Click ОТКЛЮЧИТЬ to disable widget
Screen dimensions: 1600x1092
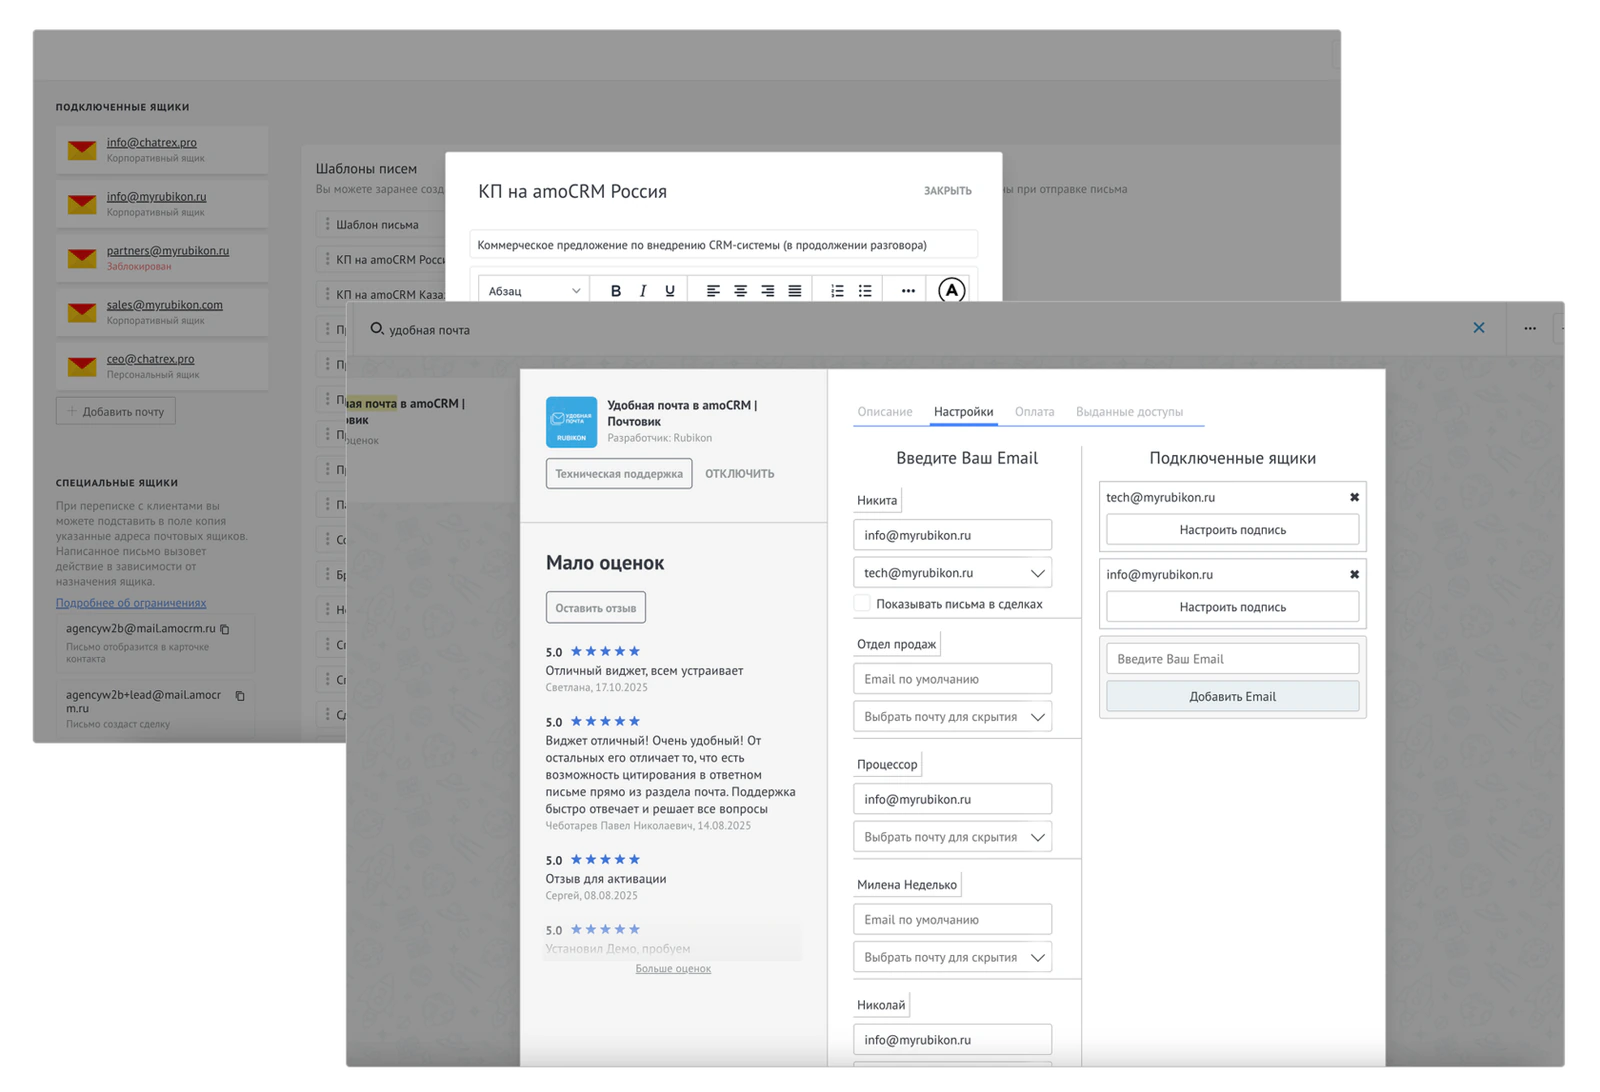coord(740,474)
